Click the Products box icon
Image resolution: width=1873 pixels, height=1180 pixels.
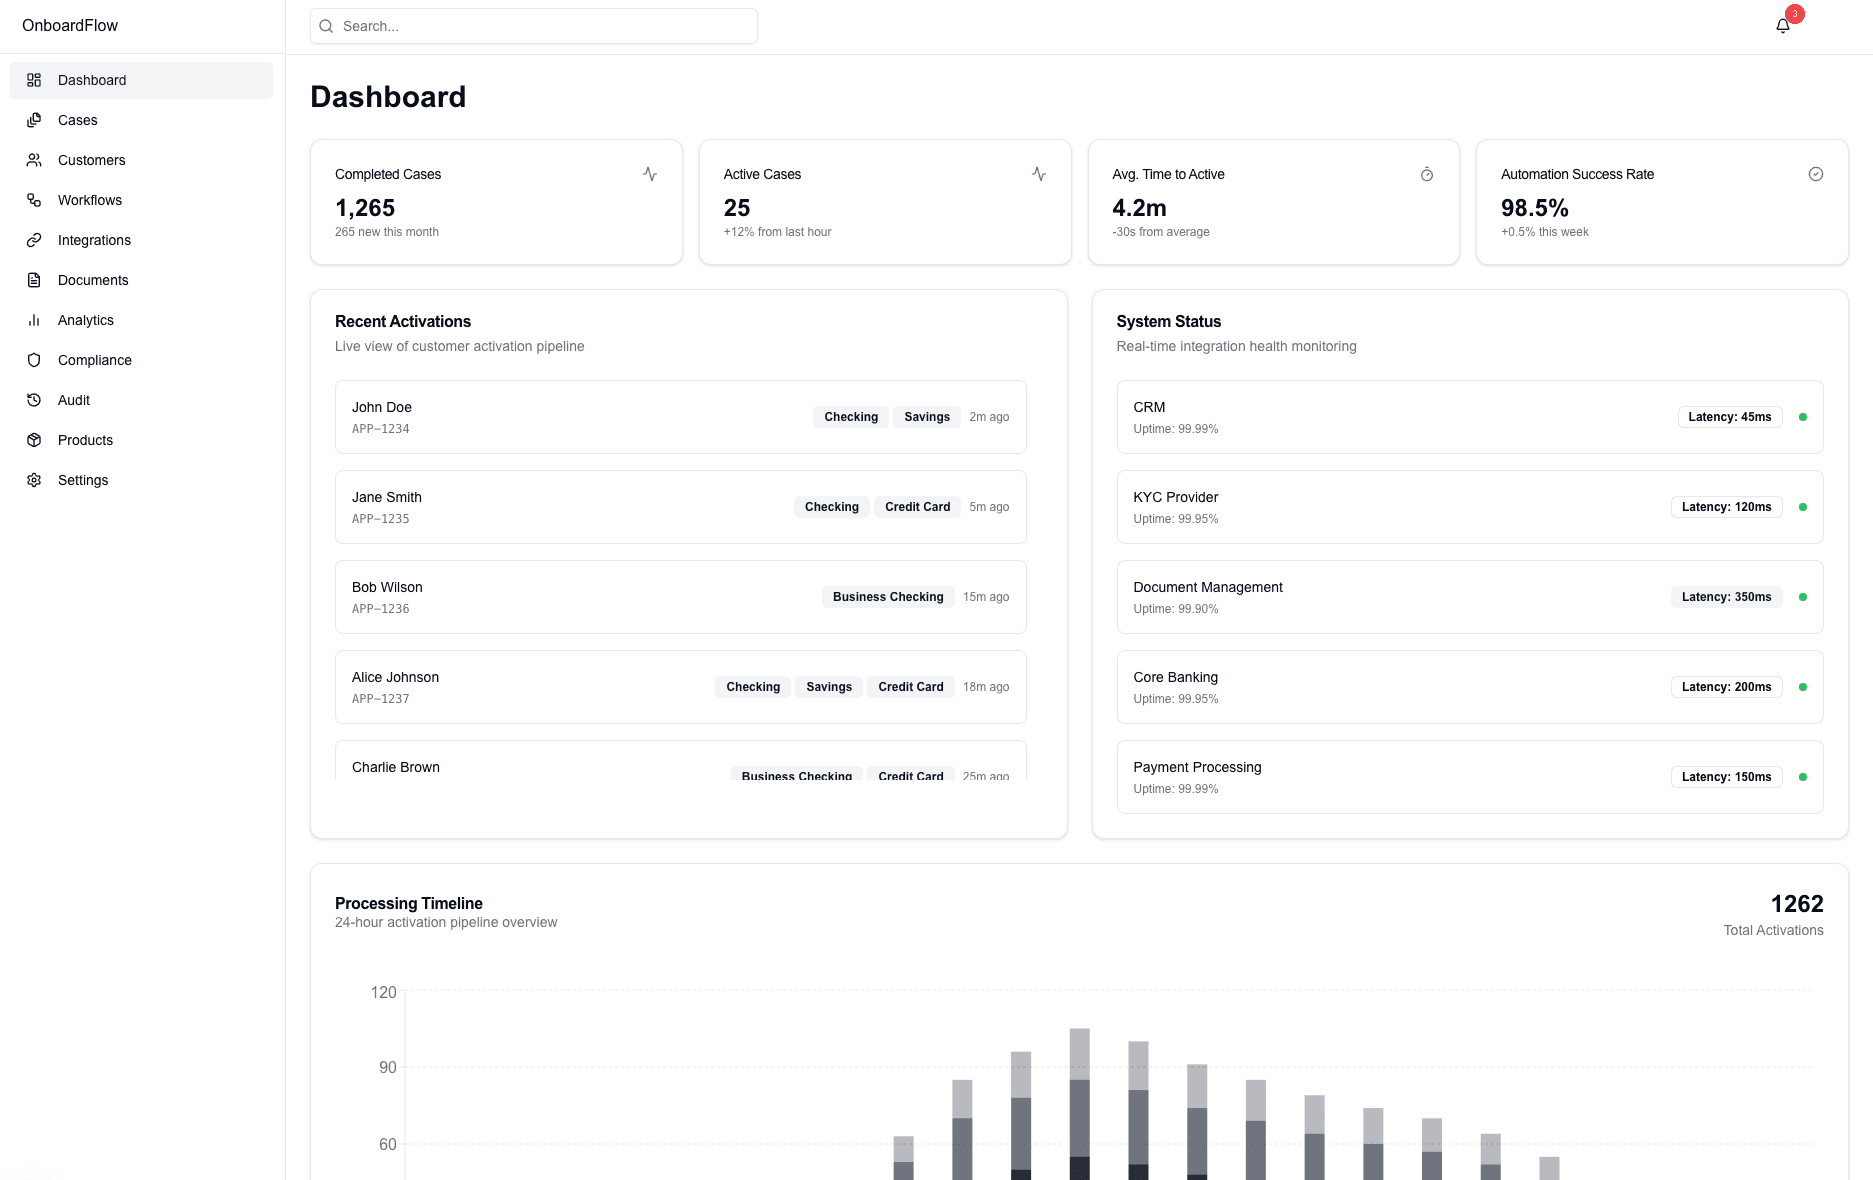pos(34,440)
